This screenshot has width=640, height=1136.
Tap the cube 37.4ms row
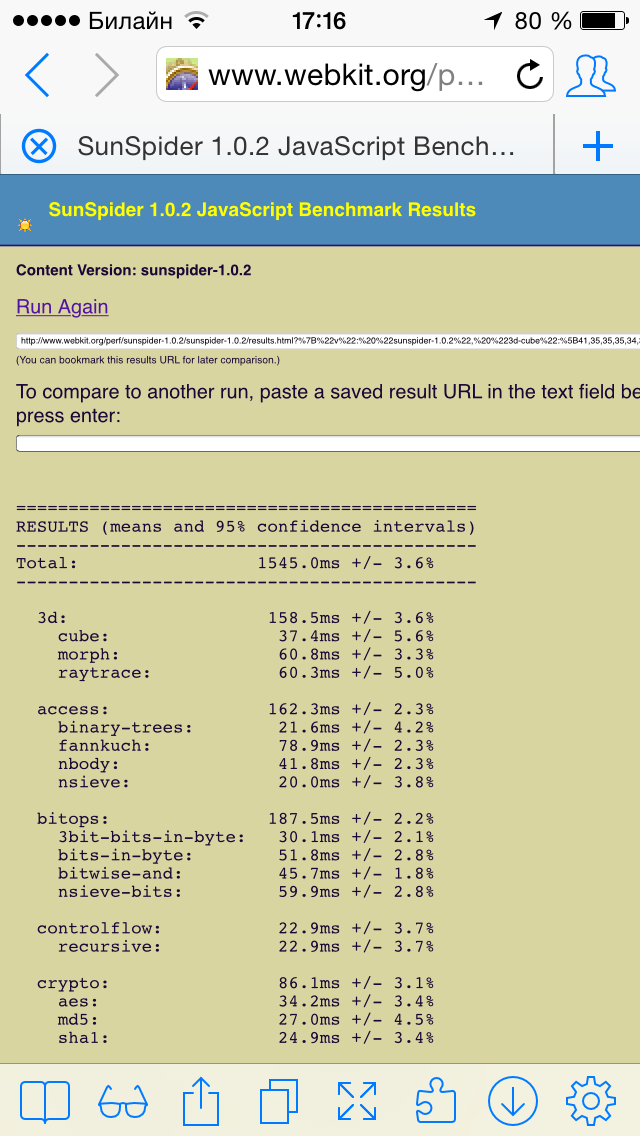246,636
